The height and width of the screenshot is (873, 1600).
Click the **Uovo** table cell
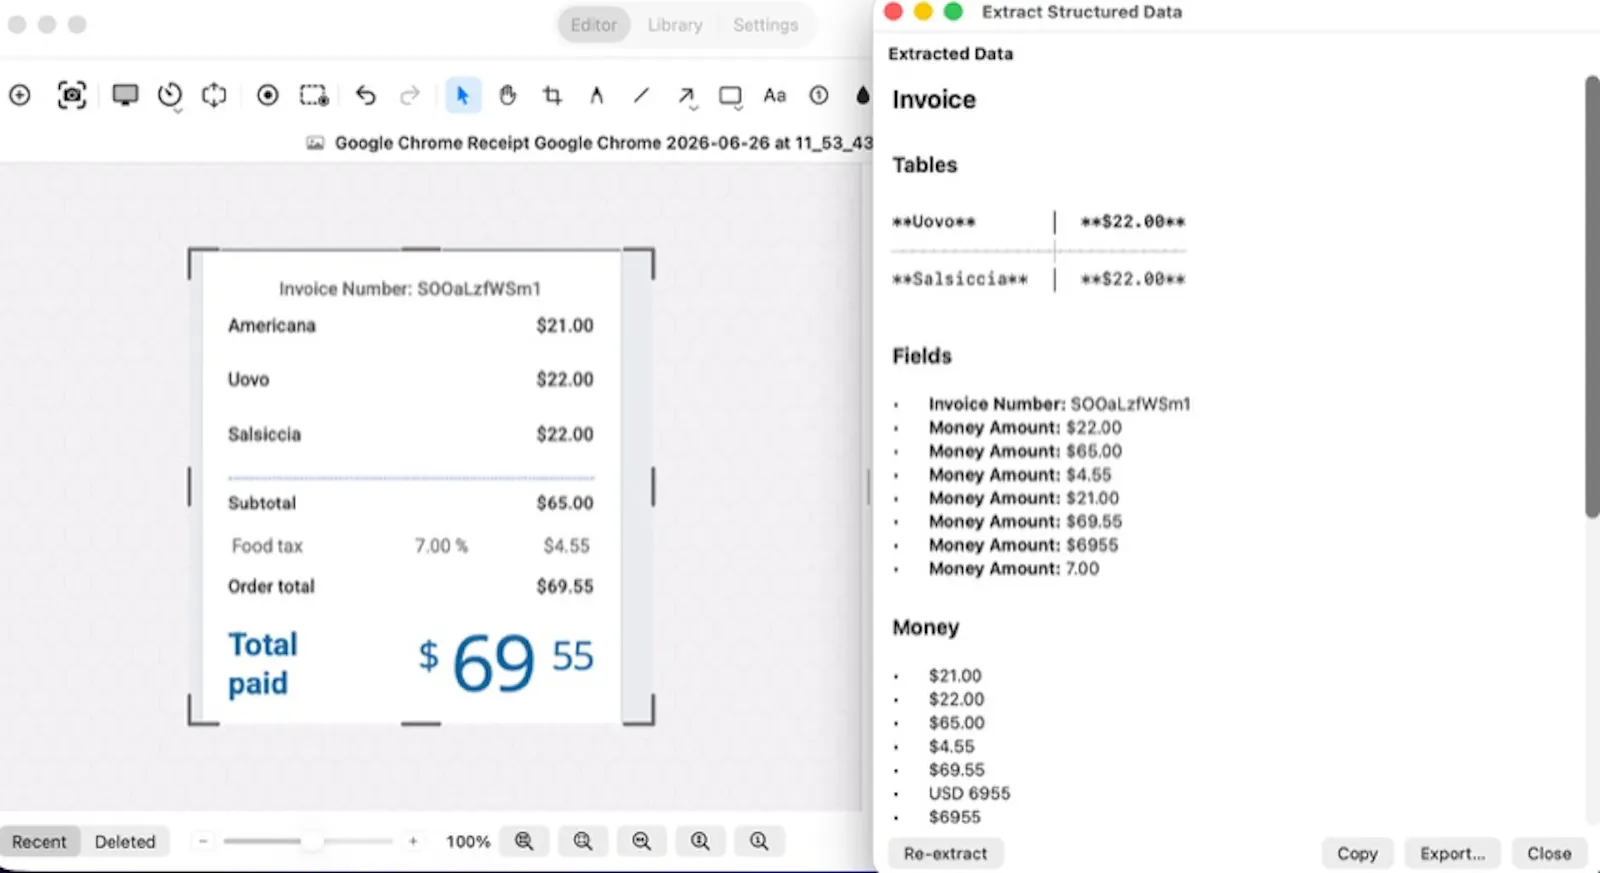coord(933,222)
